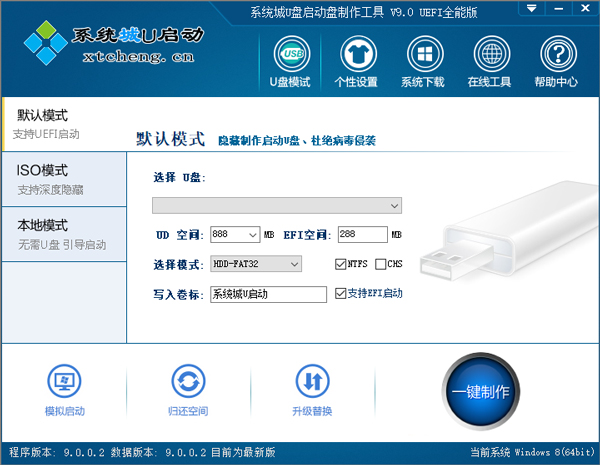Click 支持深度隐藏 subtitle text

50,190
